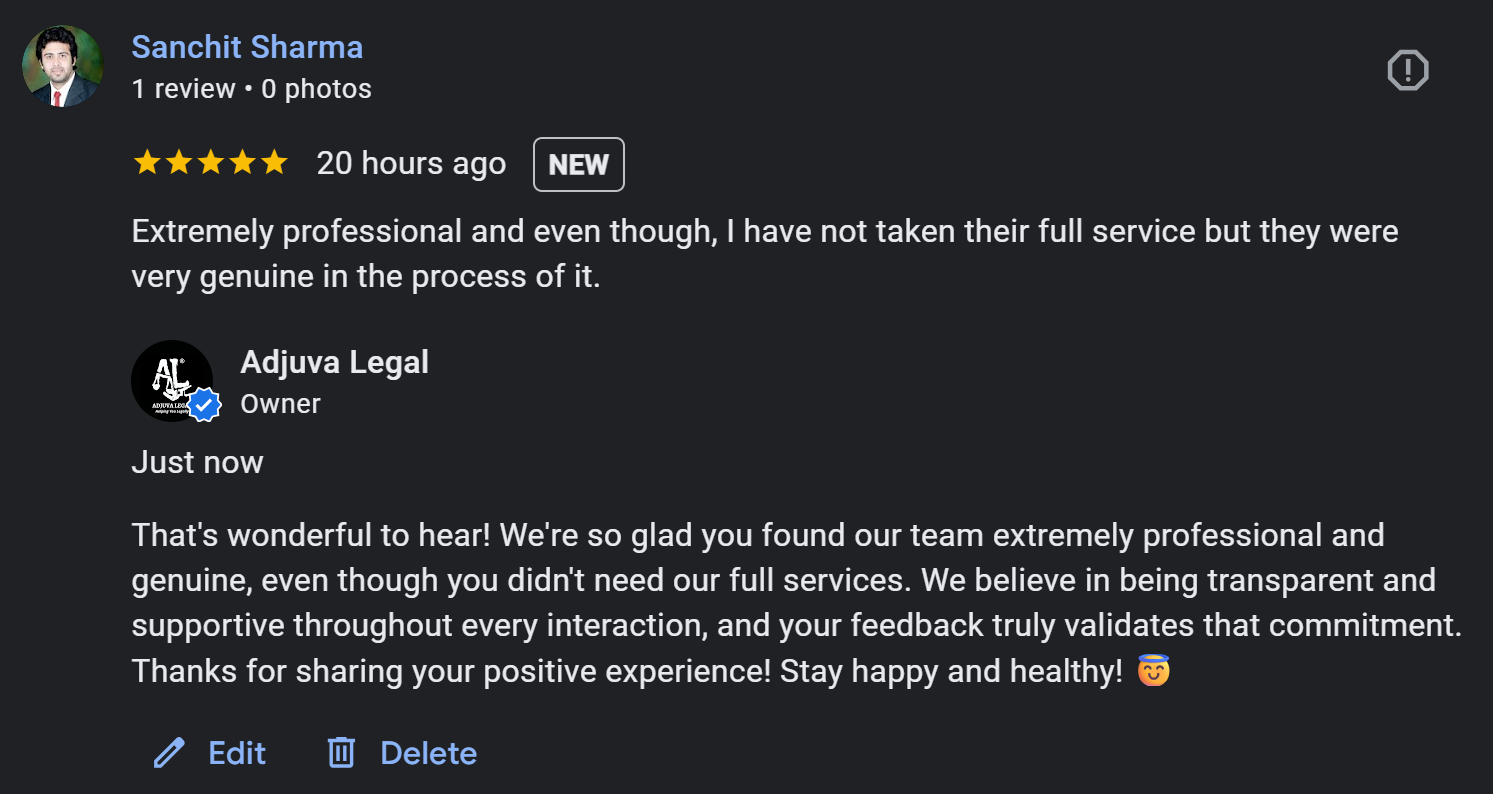Click the NEW badge beside the timestamp

579,164
